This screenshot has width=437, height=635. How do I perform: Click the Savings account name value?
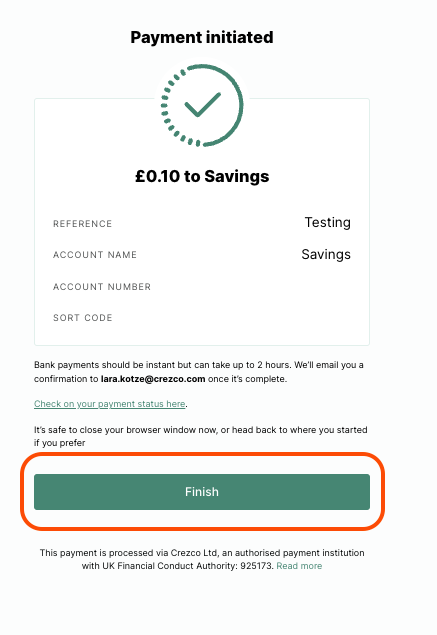click(326, 254)
